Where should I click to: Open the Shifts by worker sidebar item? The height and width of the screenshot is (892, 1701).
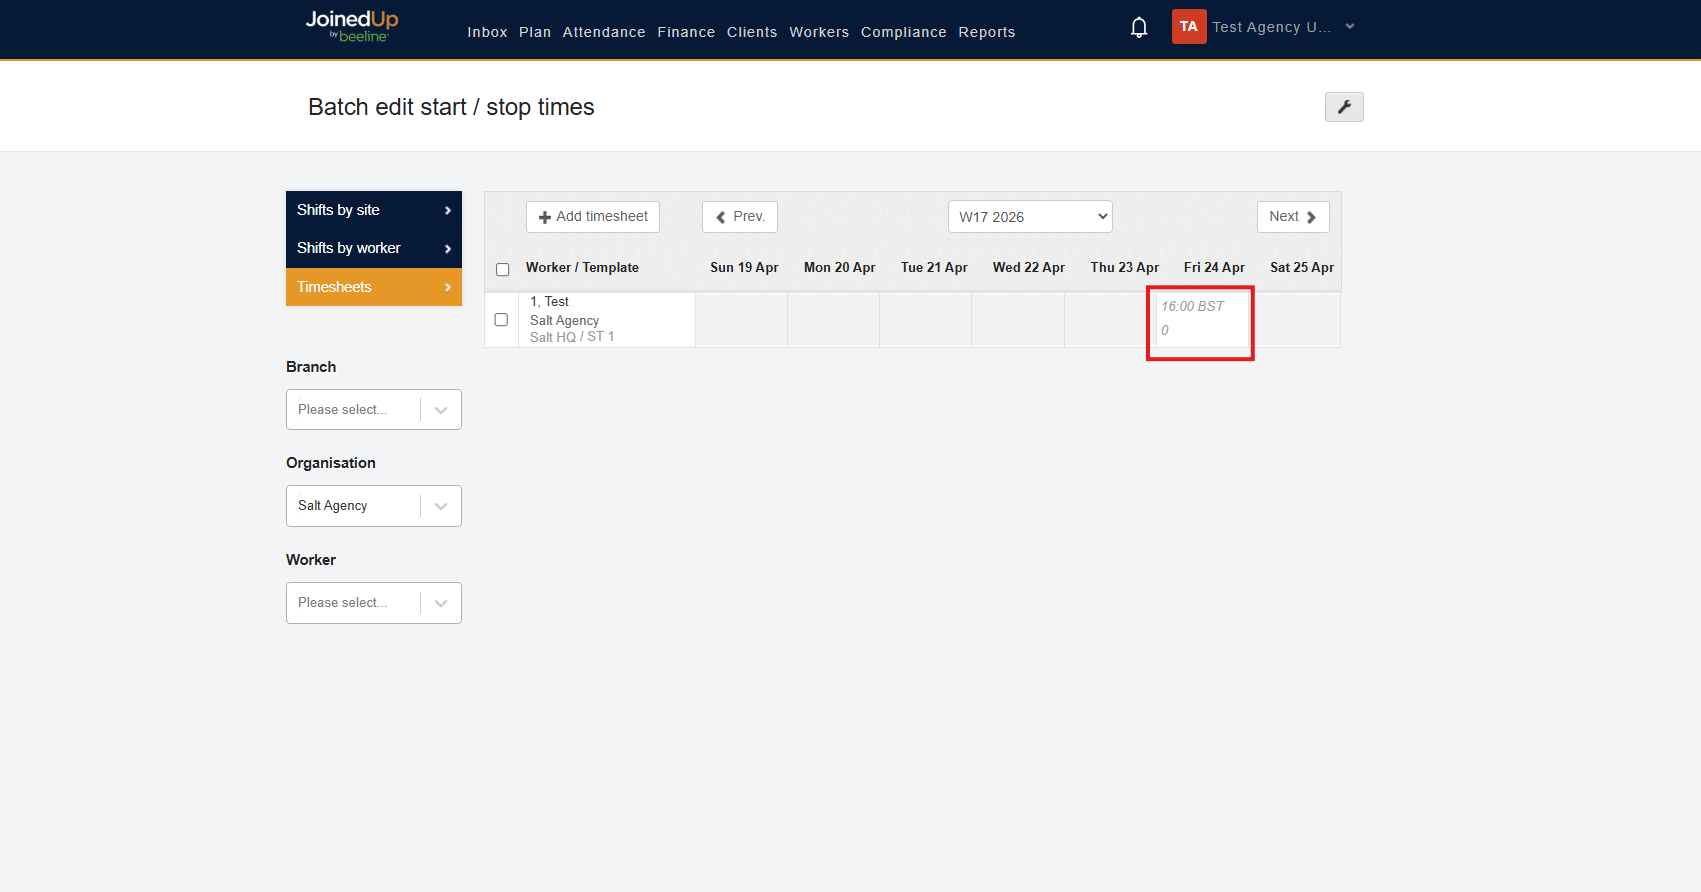(374, 248)
